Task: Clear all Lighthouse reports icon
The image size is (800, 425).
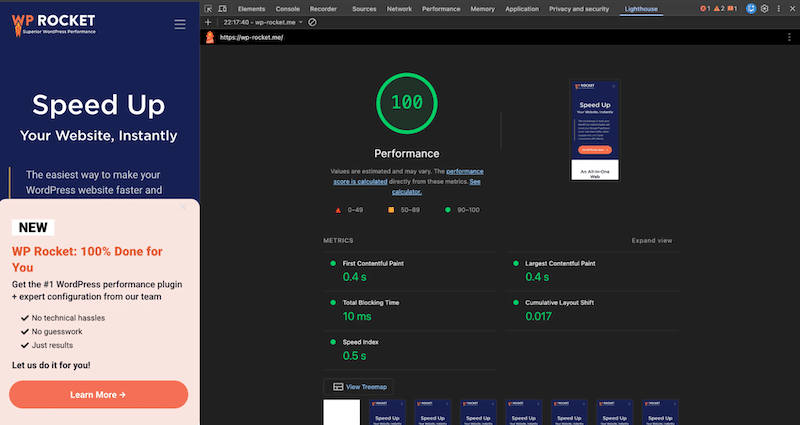Action: pyautogui.click(x=312, y=22)
